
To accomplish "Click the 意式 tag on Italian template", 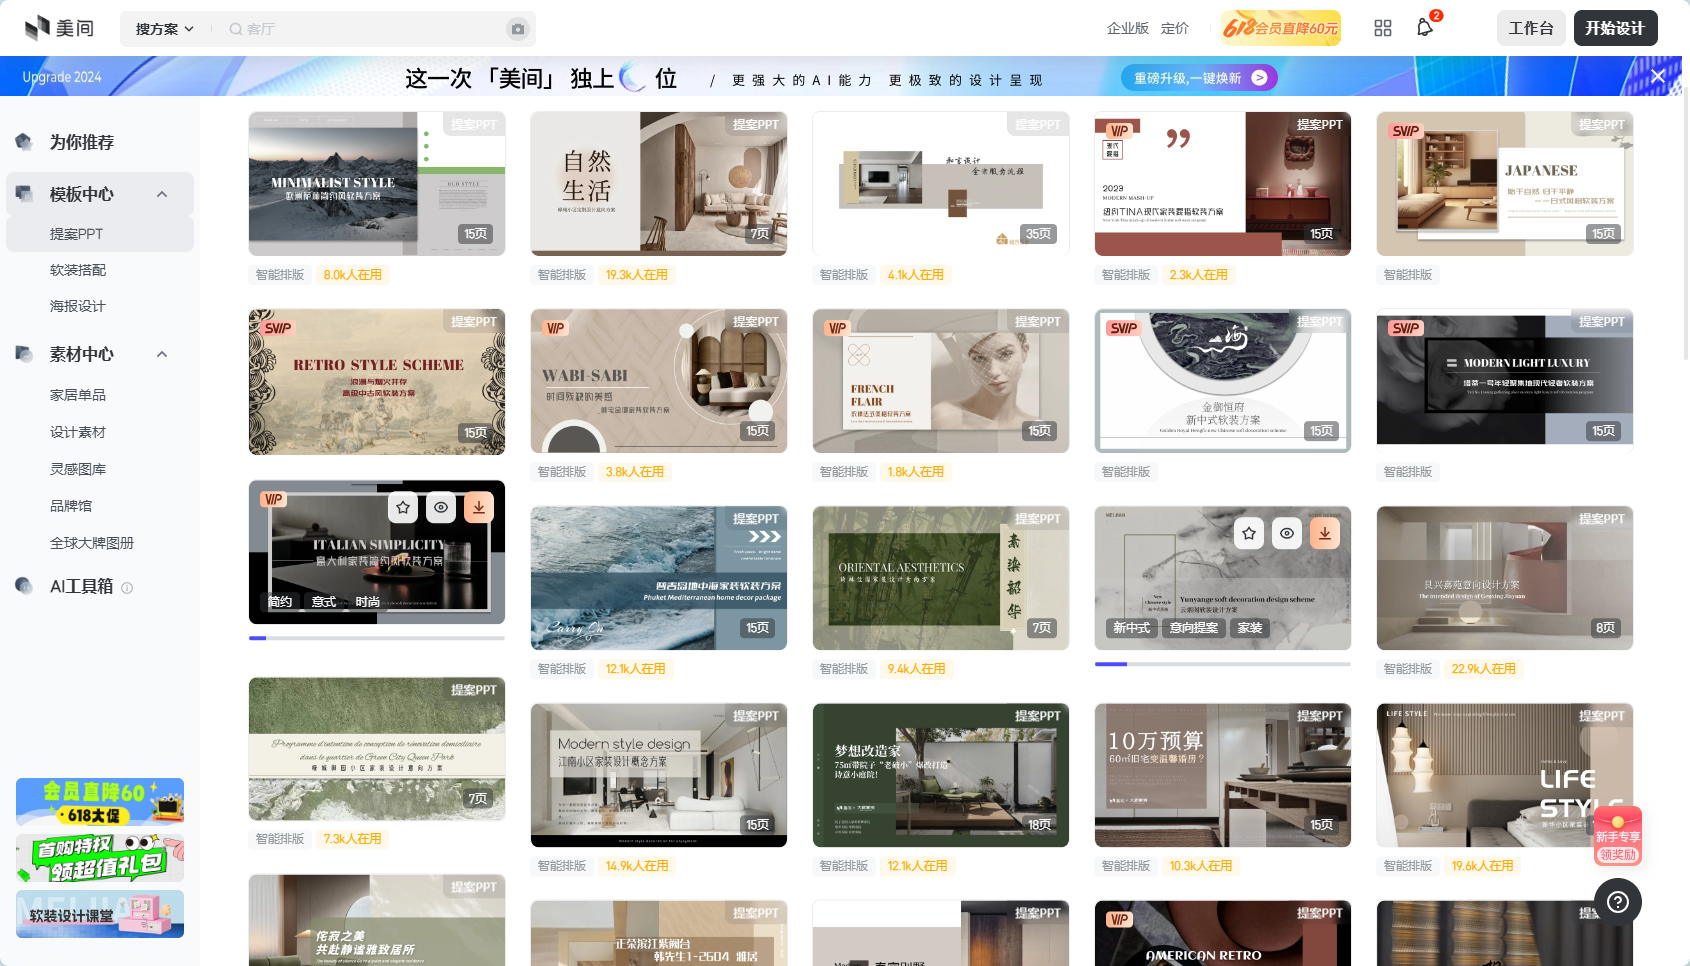I will point(324,601).
